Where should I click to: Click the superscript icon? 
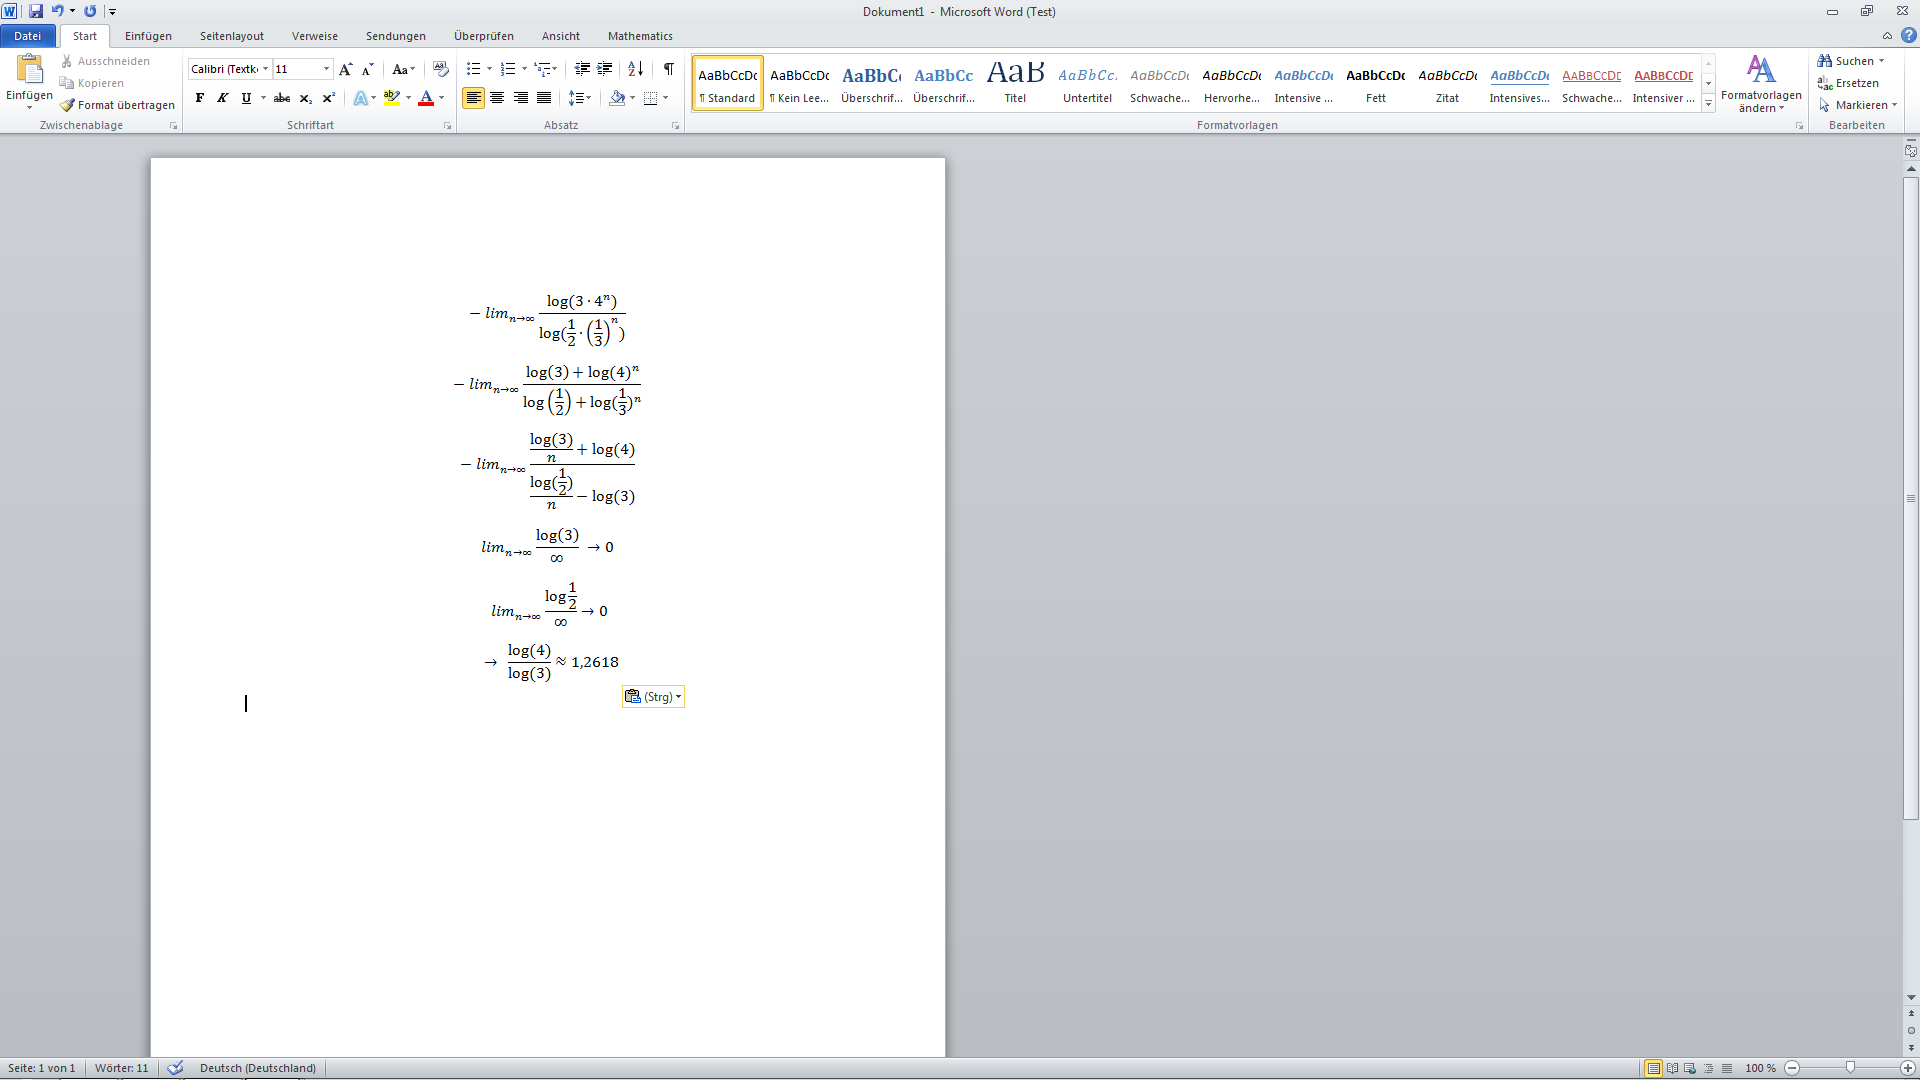tap(328, 98)
